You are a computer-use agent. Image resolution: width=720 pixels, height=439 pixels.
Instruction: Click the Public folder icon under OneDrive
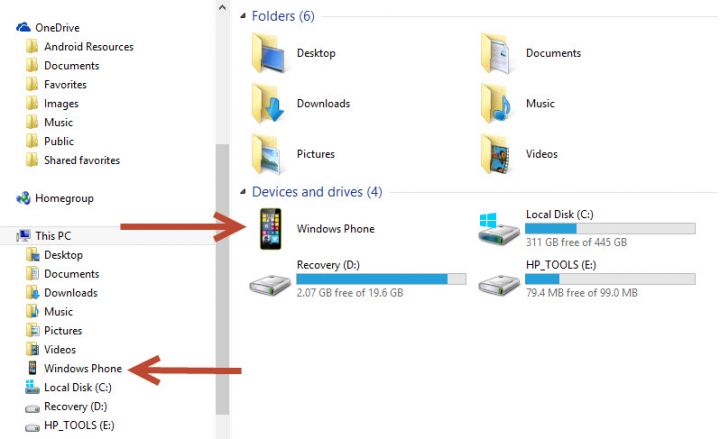32,141
